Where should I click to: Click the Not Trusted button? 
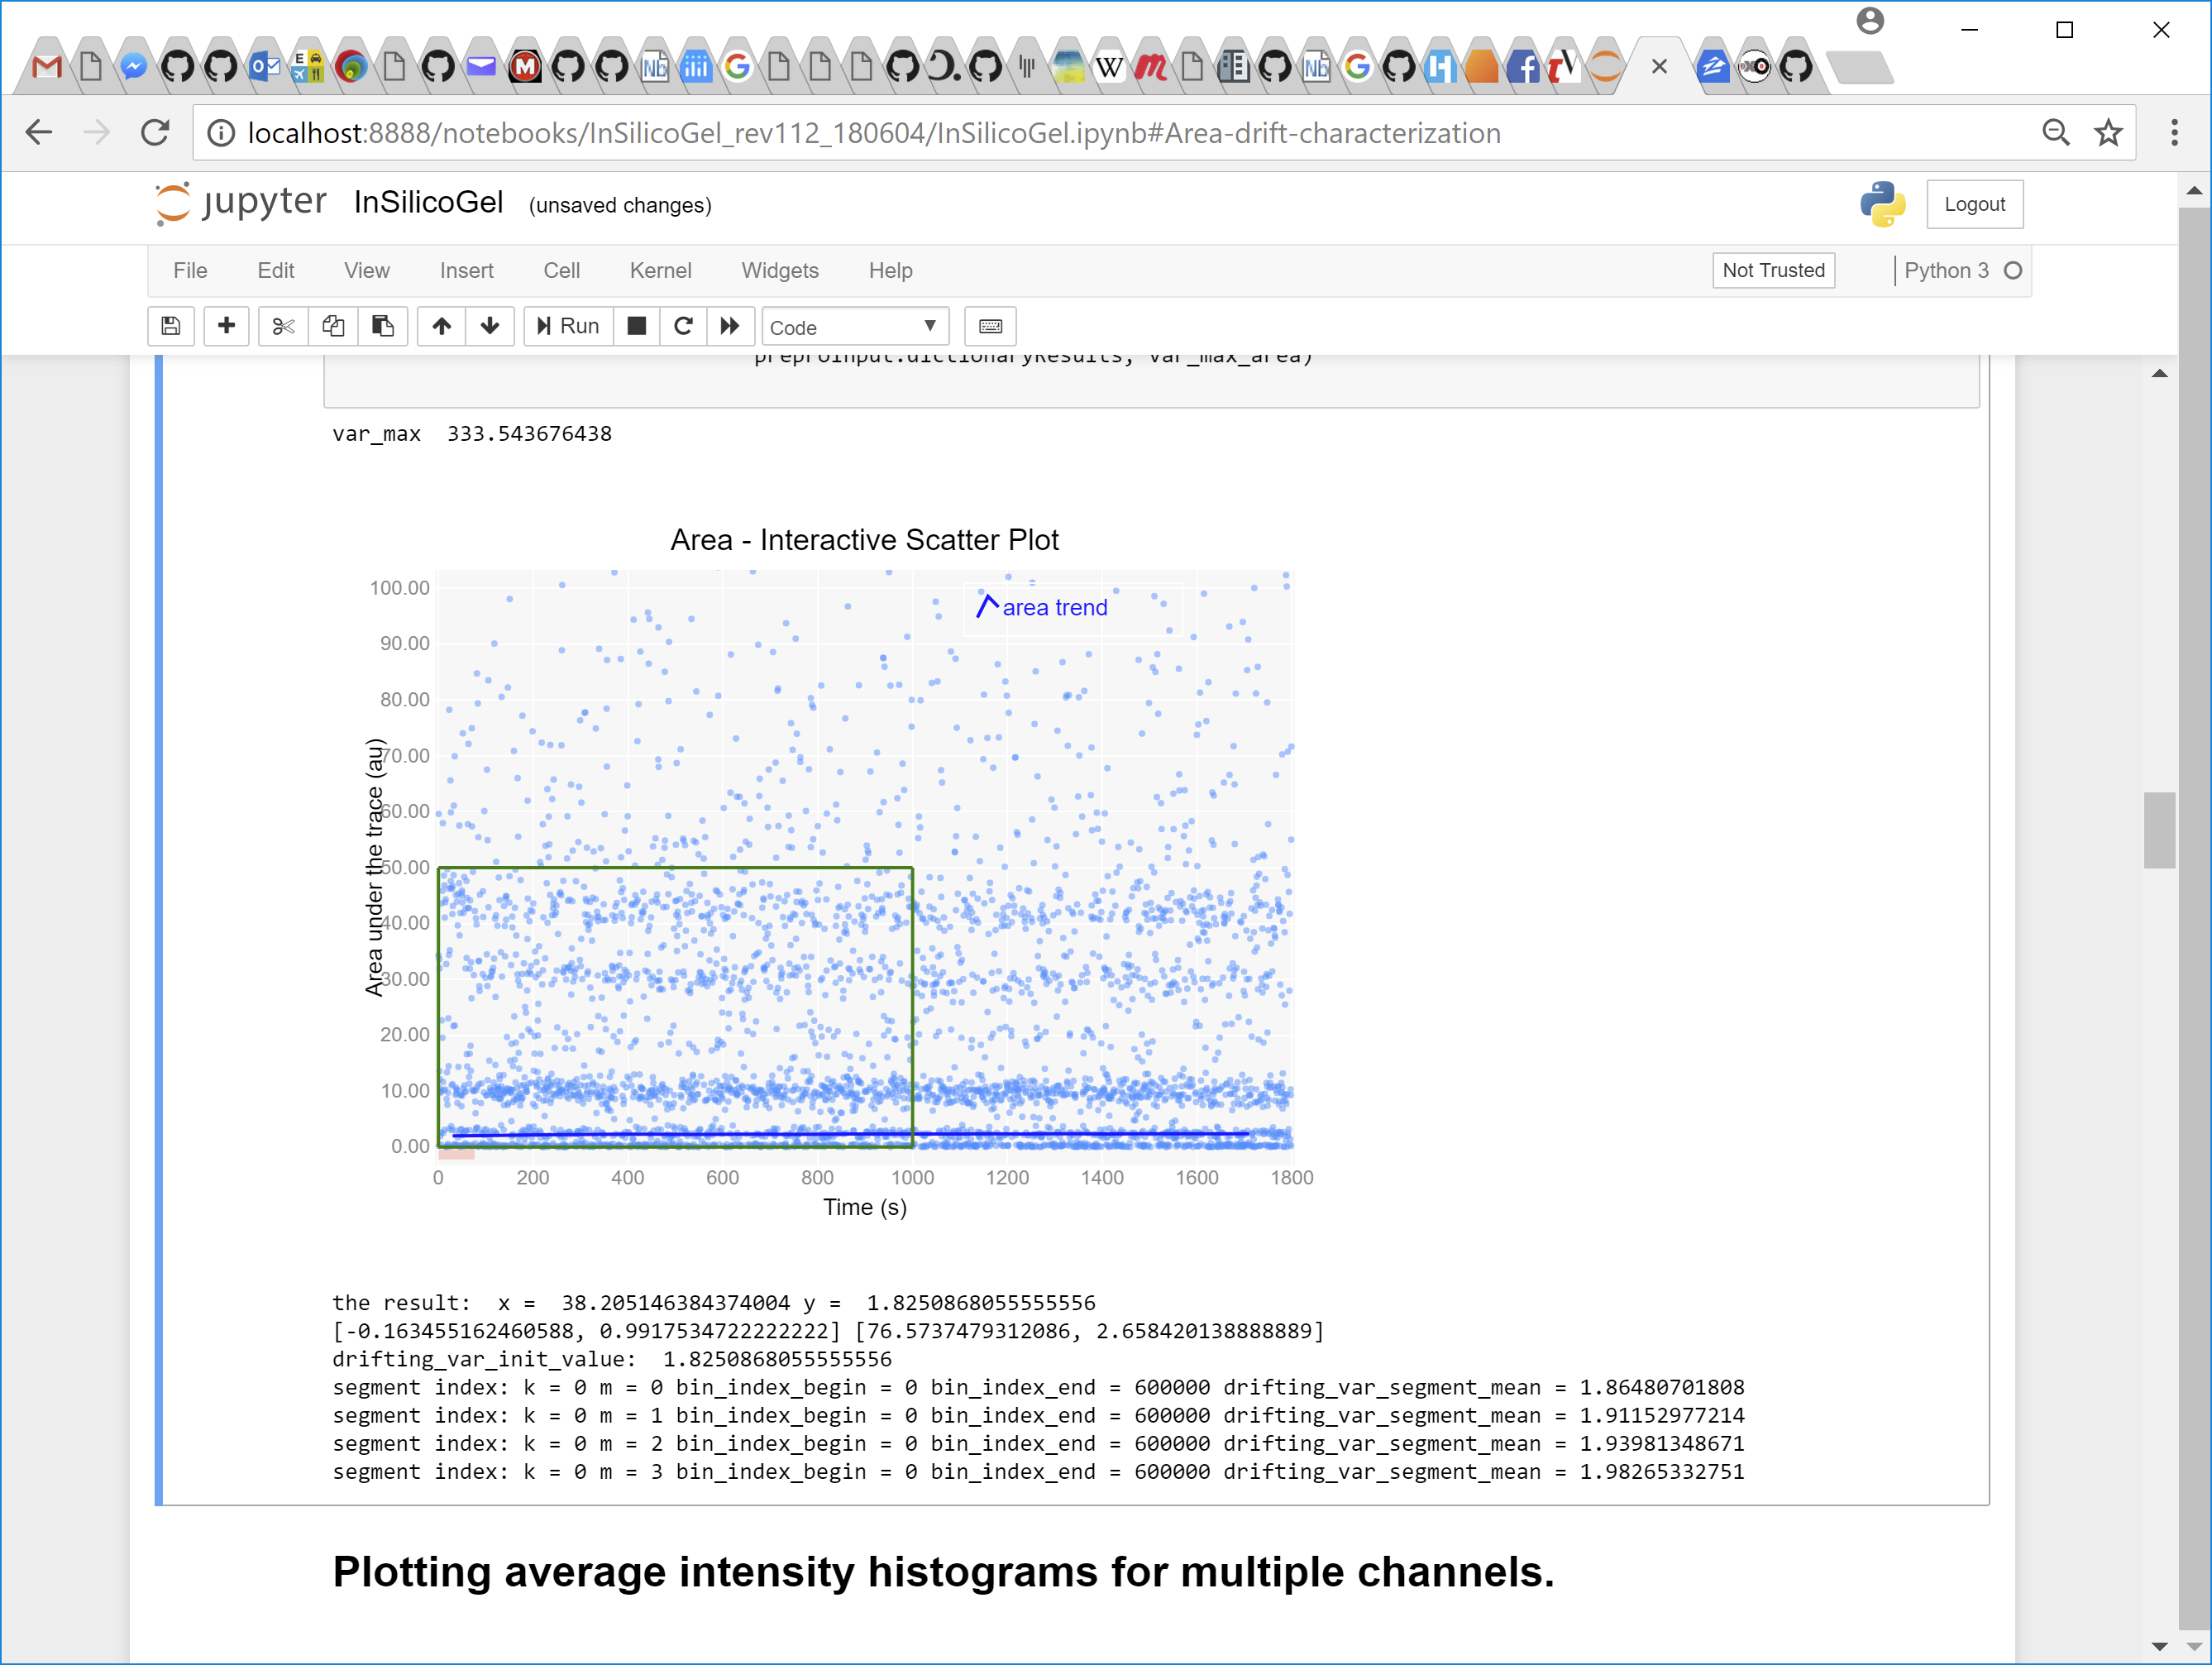(x=1773, y=270)
